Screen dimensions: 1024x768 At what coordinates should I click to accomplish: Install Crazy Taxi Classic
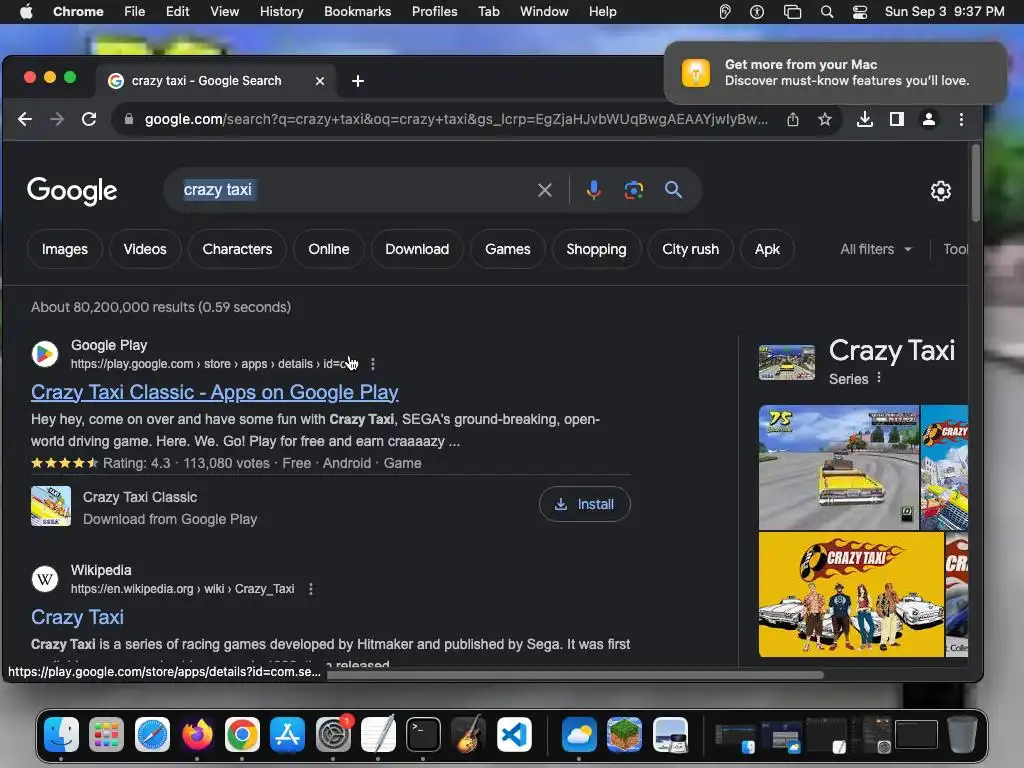tap(584, 504)
